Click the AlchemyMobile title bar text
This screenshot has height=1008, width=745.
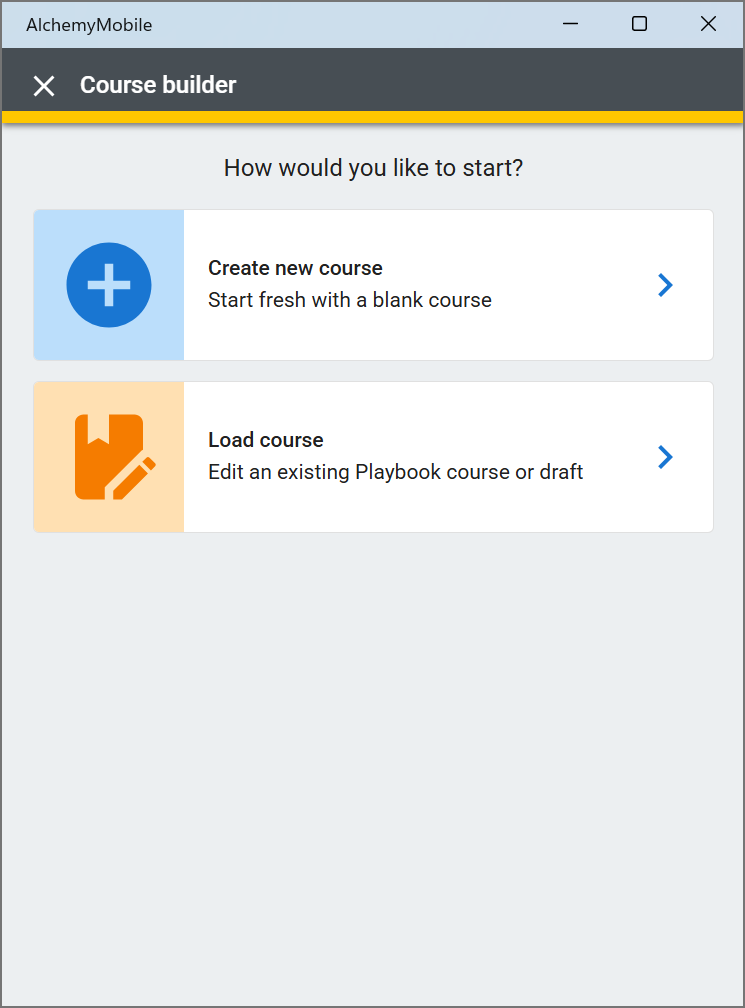[89, 25]
